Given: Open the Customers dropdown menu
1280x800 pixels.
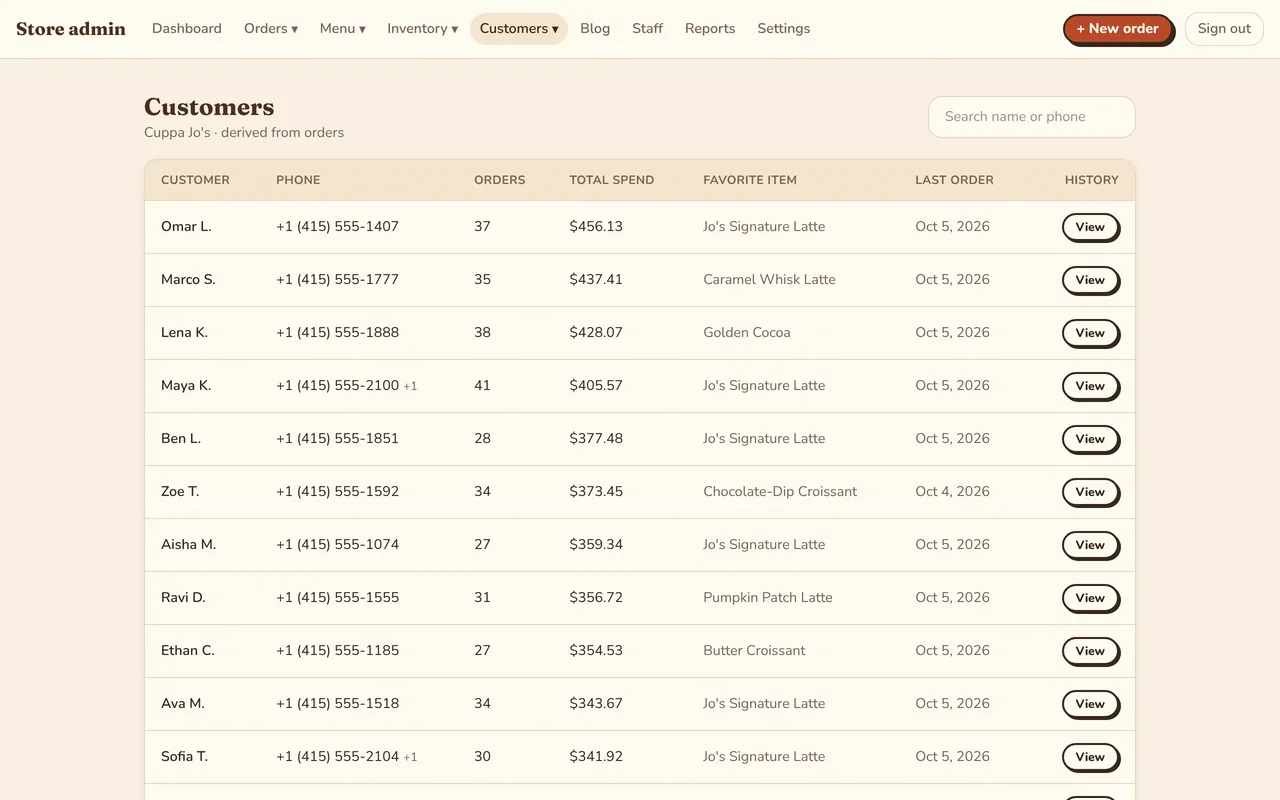Looking at the screenshot, I should (x=519, y=29).
